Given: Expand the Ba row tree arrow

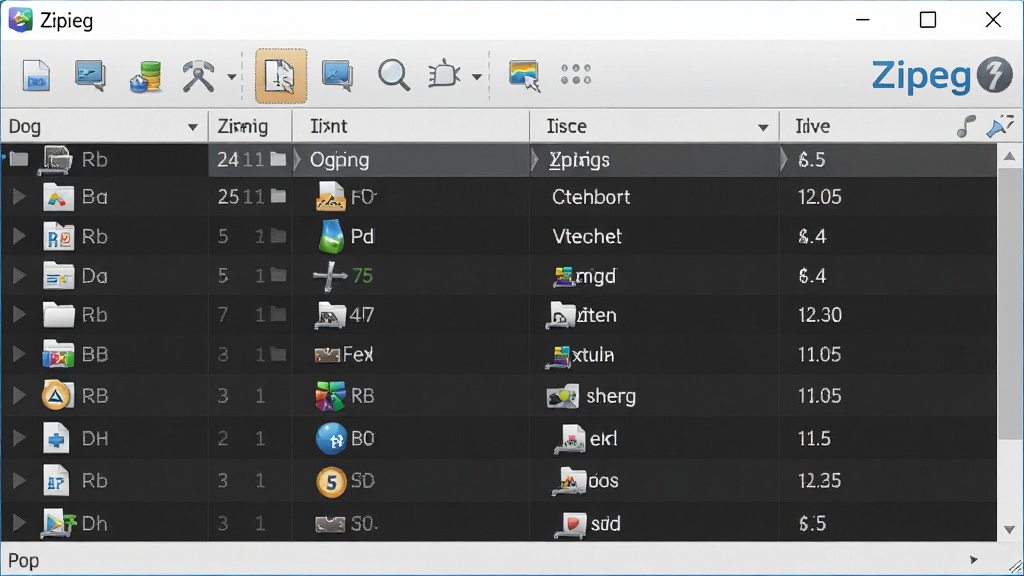Looking at the screenshot, I should coord(19,197).
